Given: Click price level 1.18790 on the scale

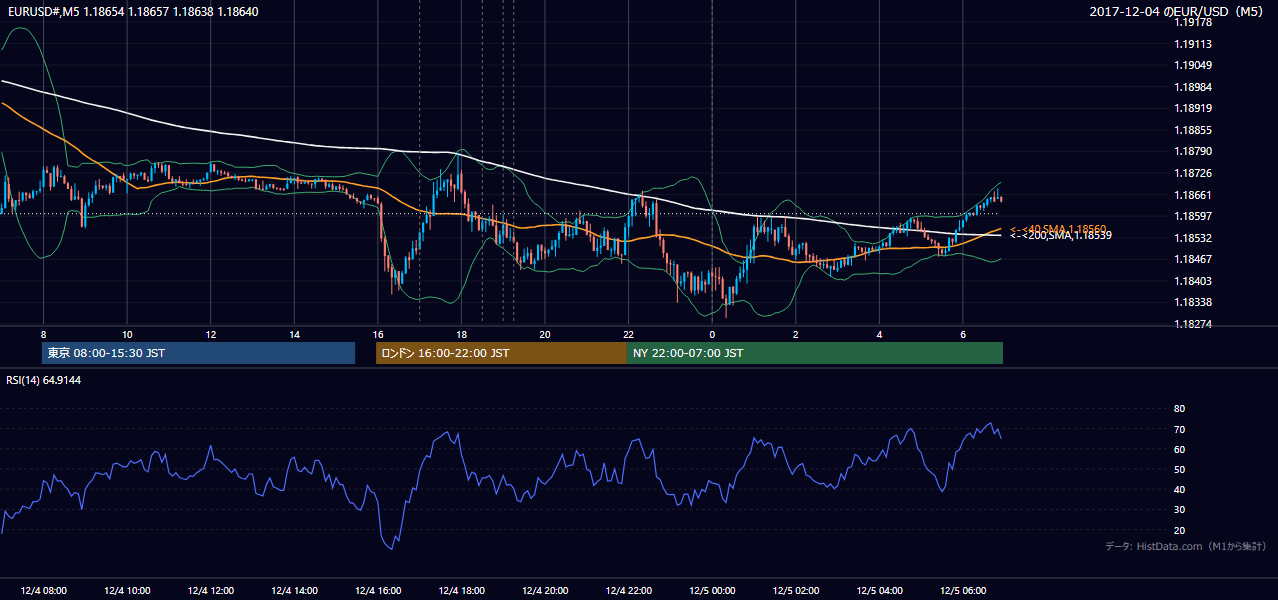Looking at the screenshot, I should pos(1192,151).
